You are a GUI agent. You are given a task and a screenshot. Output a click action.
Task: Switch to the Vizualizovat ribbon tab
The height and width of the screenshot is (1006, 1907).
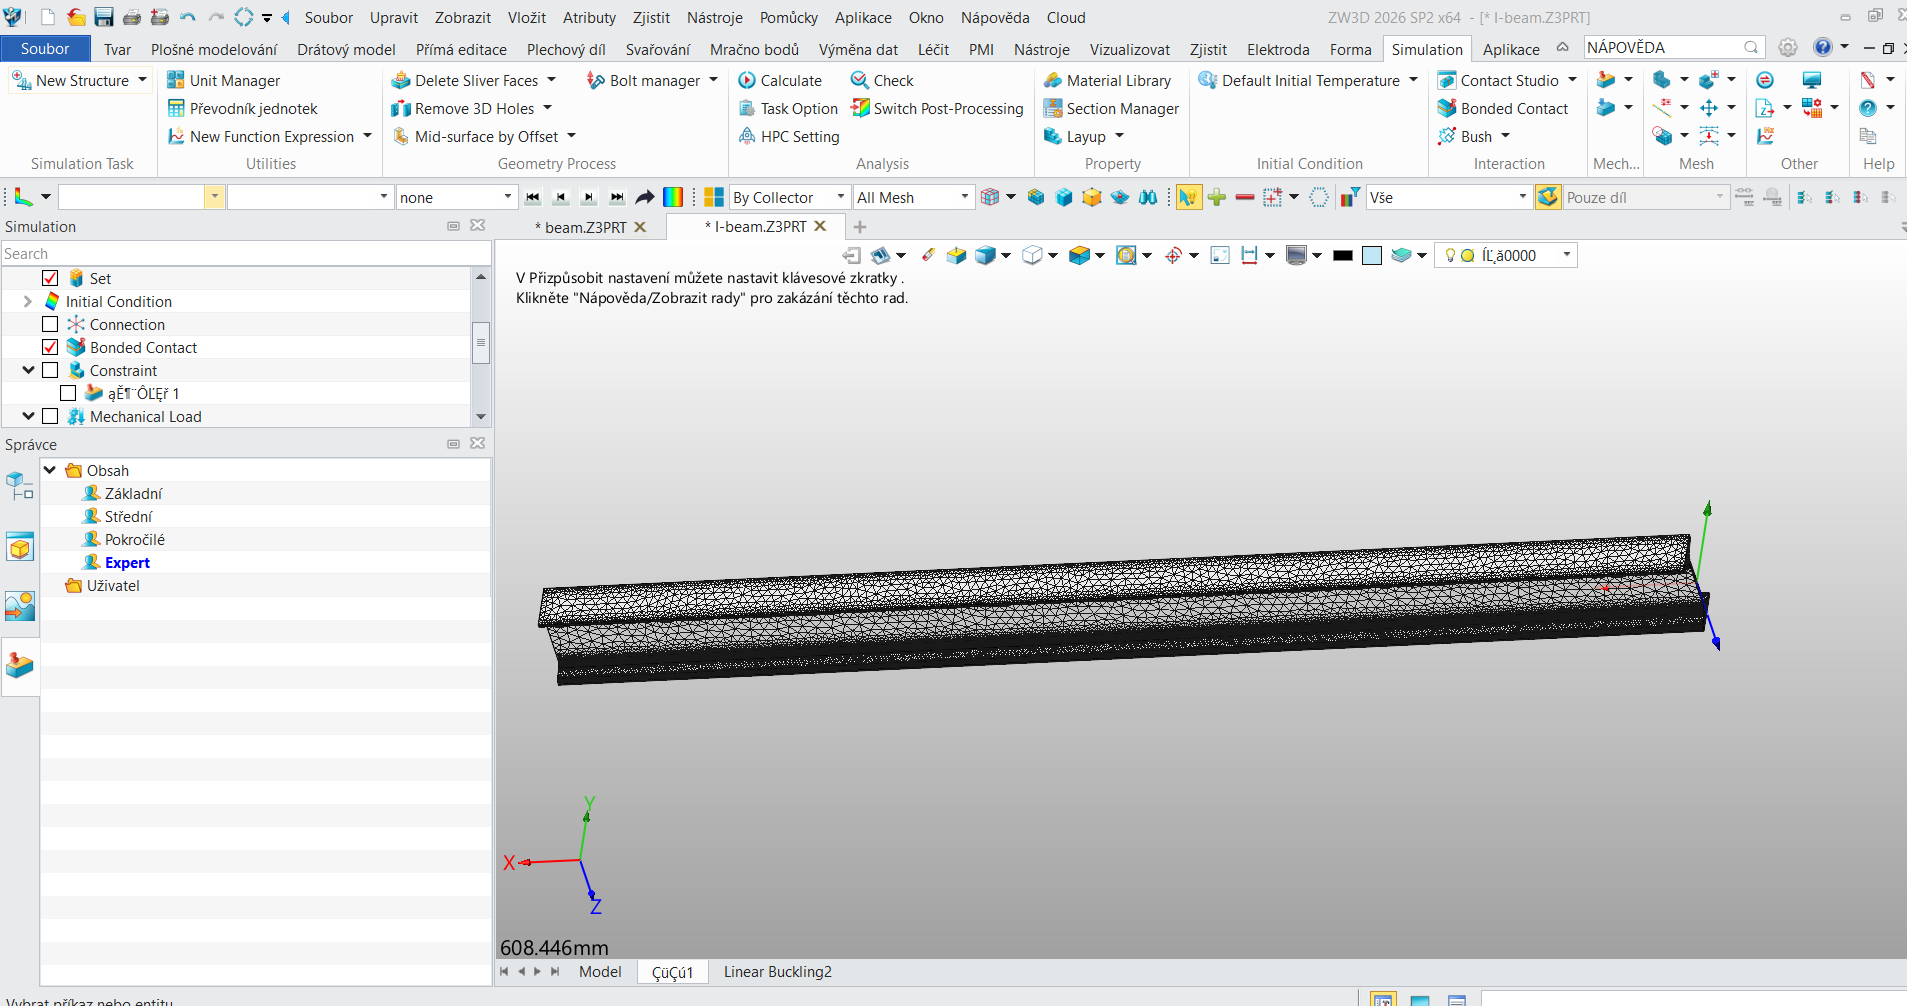1130,49
